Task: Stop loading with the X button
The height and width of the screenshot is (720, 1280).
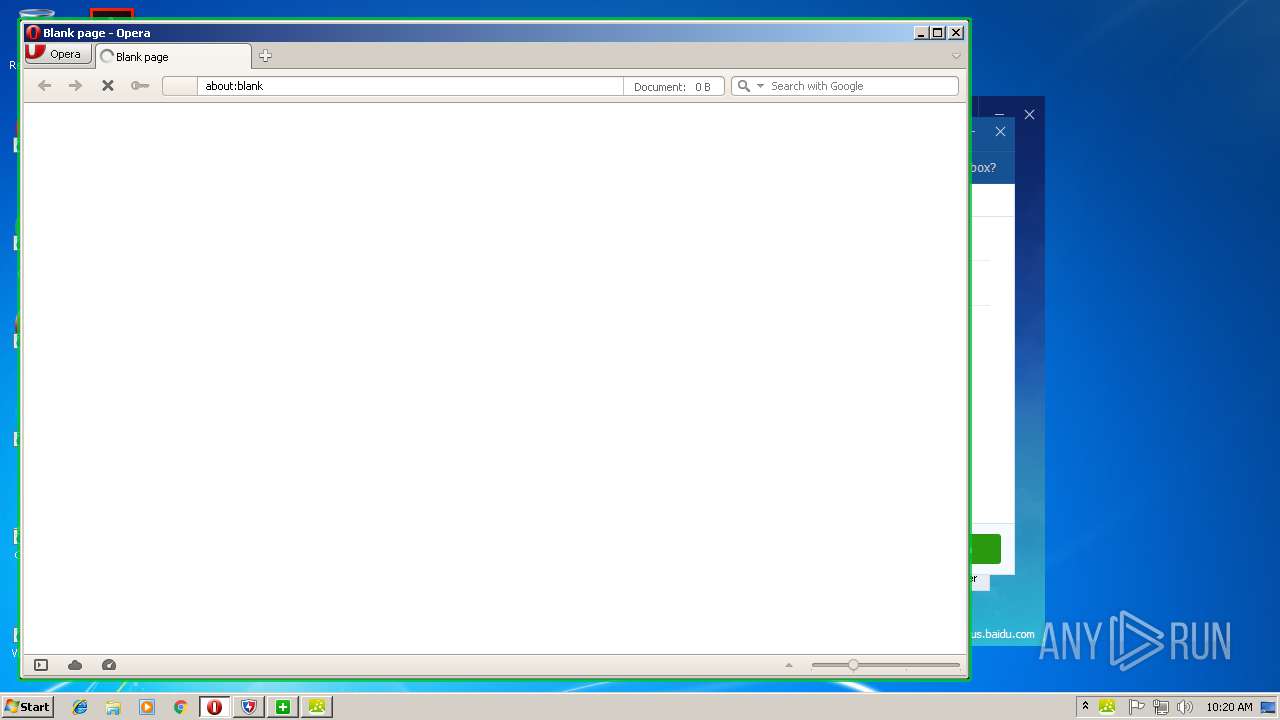Action: click(107, 86)
